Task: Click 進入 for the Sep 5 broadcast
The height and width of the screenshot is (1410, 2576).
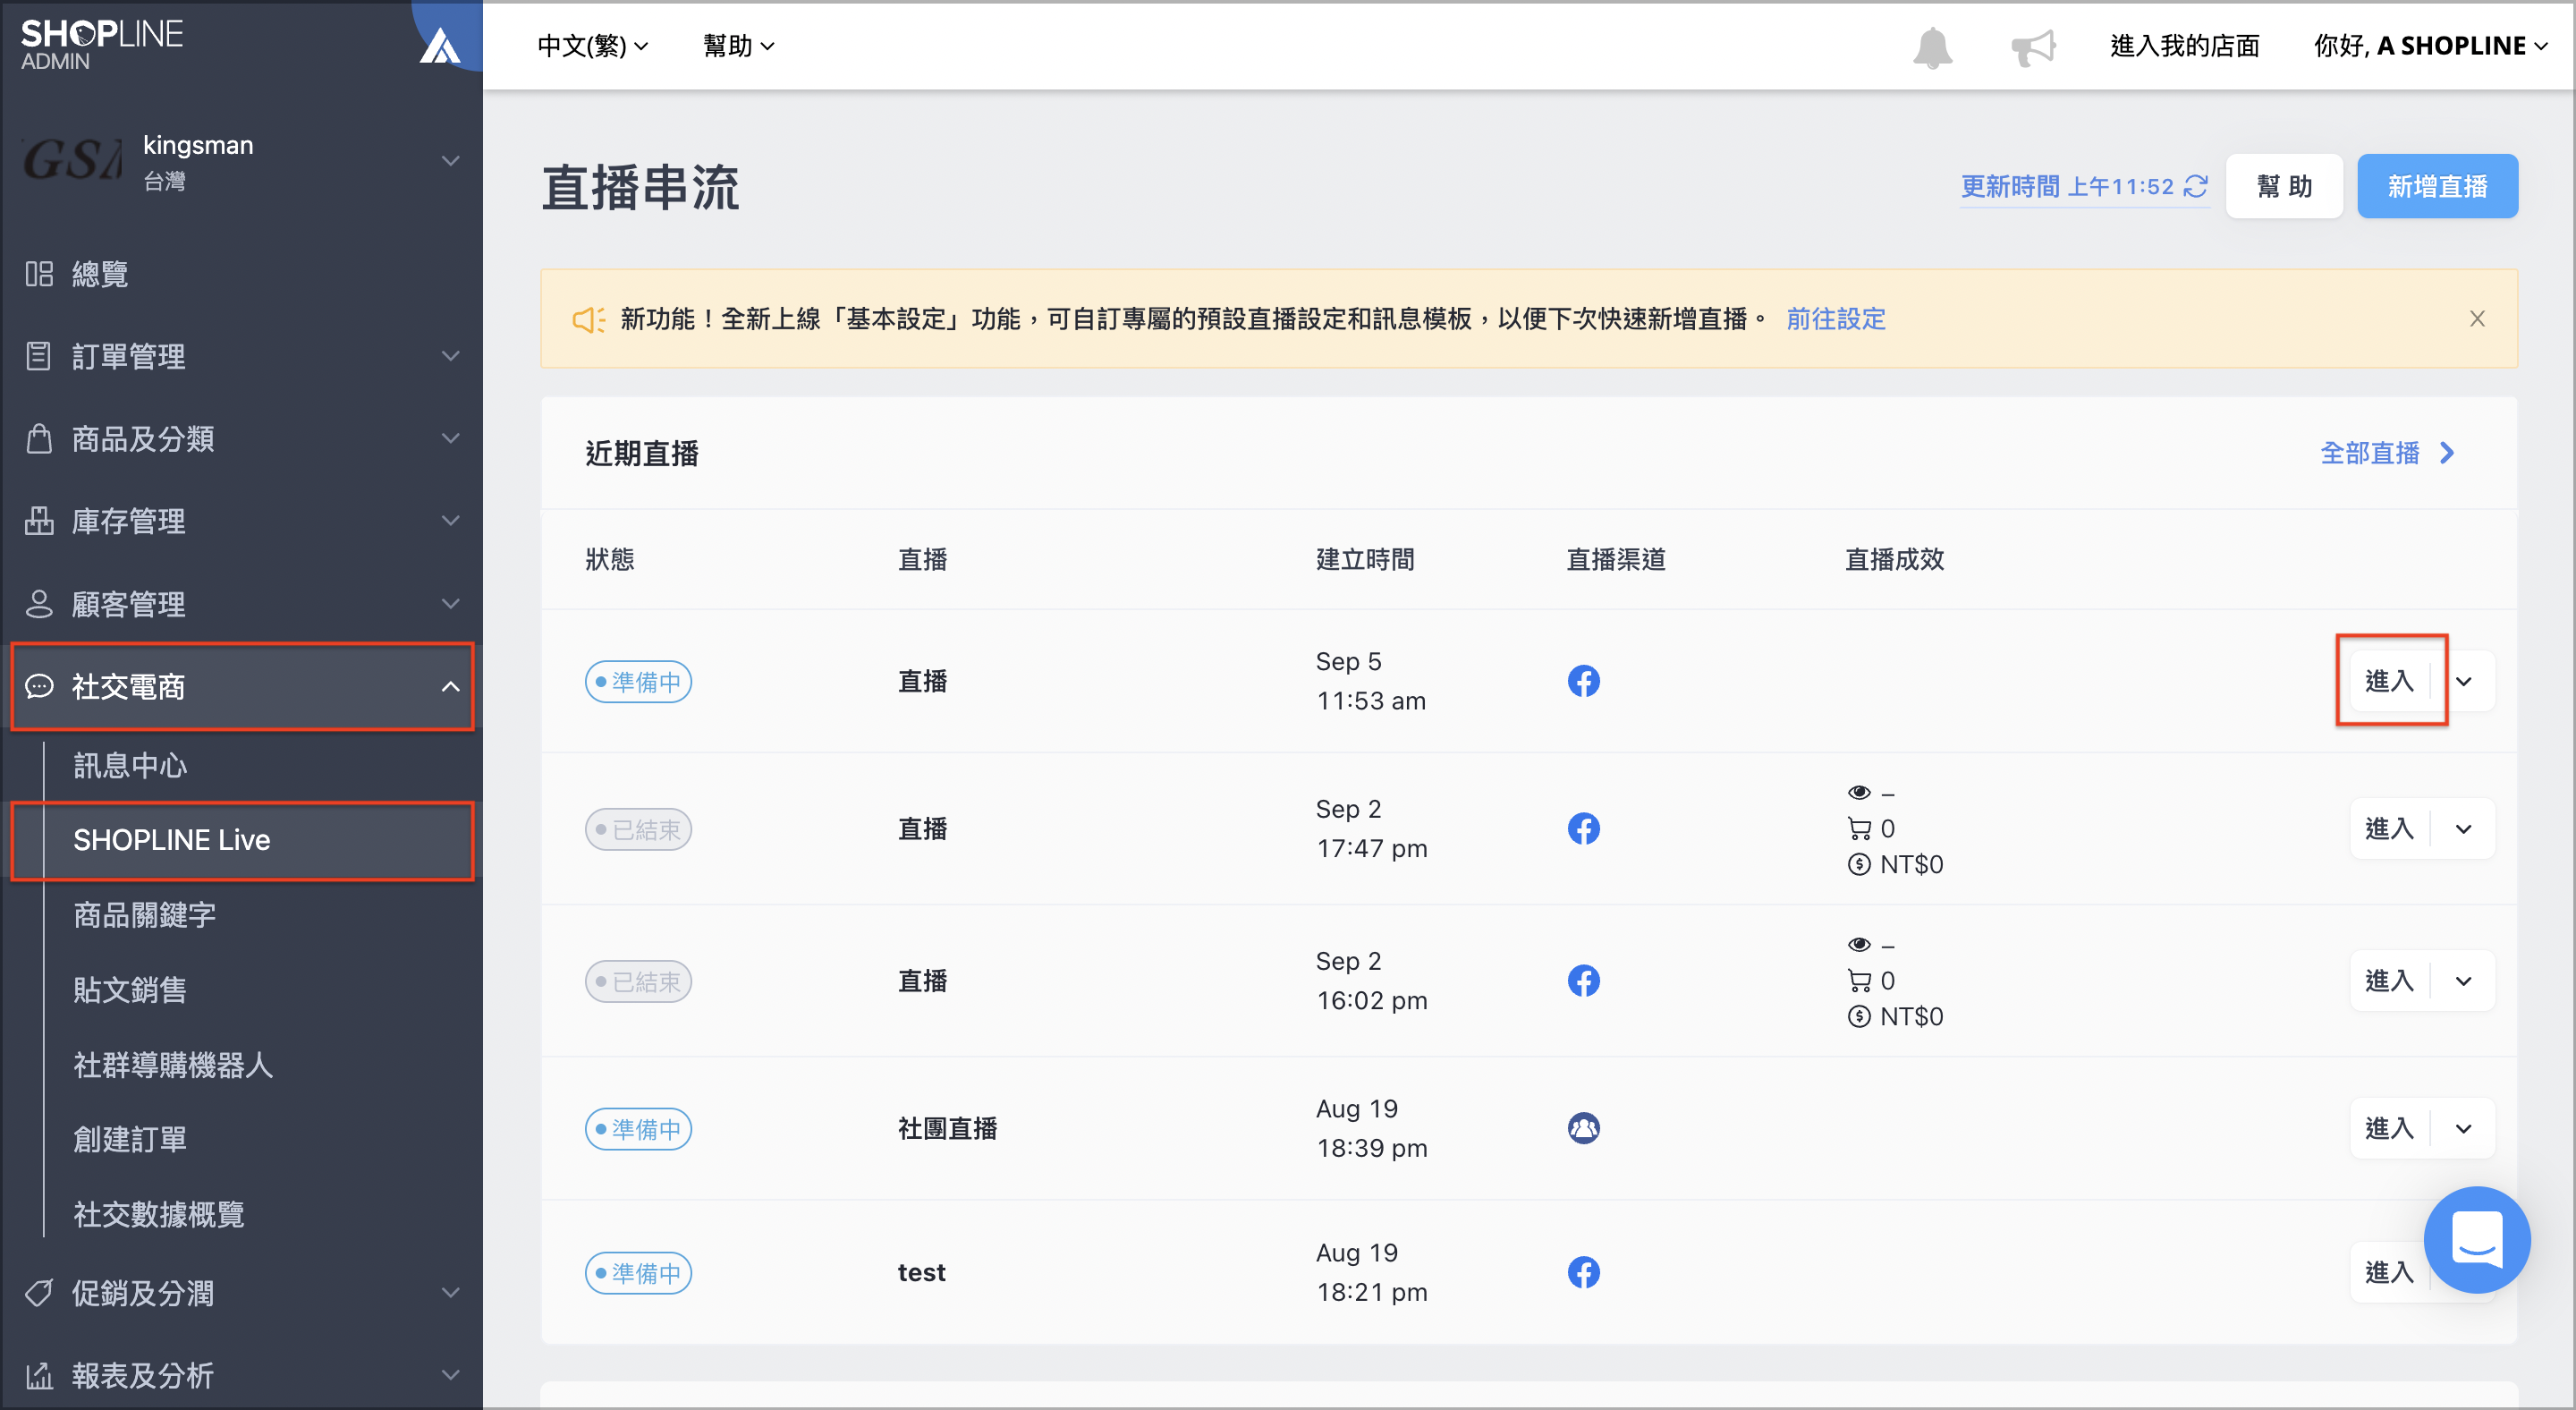Action: coord(2389,681)
